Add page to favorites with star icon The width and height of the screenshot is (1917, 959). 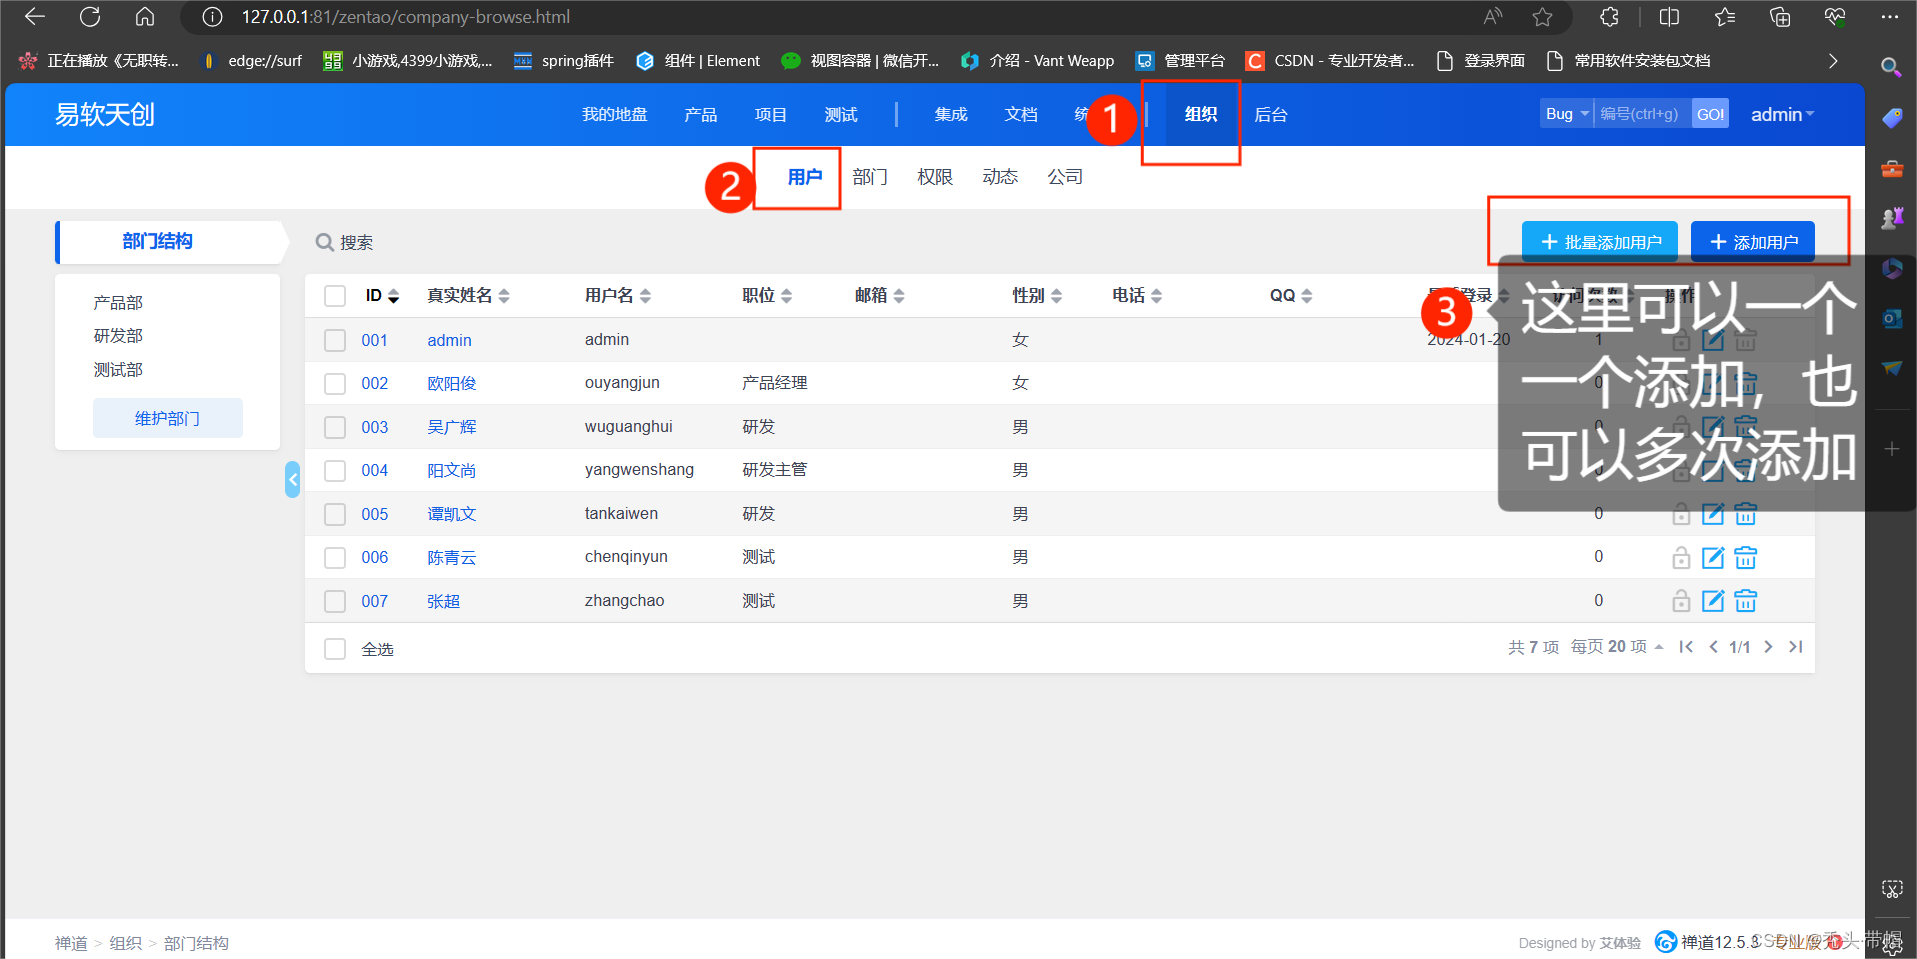coord(1543,17)
